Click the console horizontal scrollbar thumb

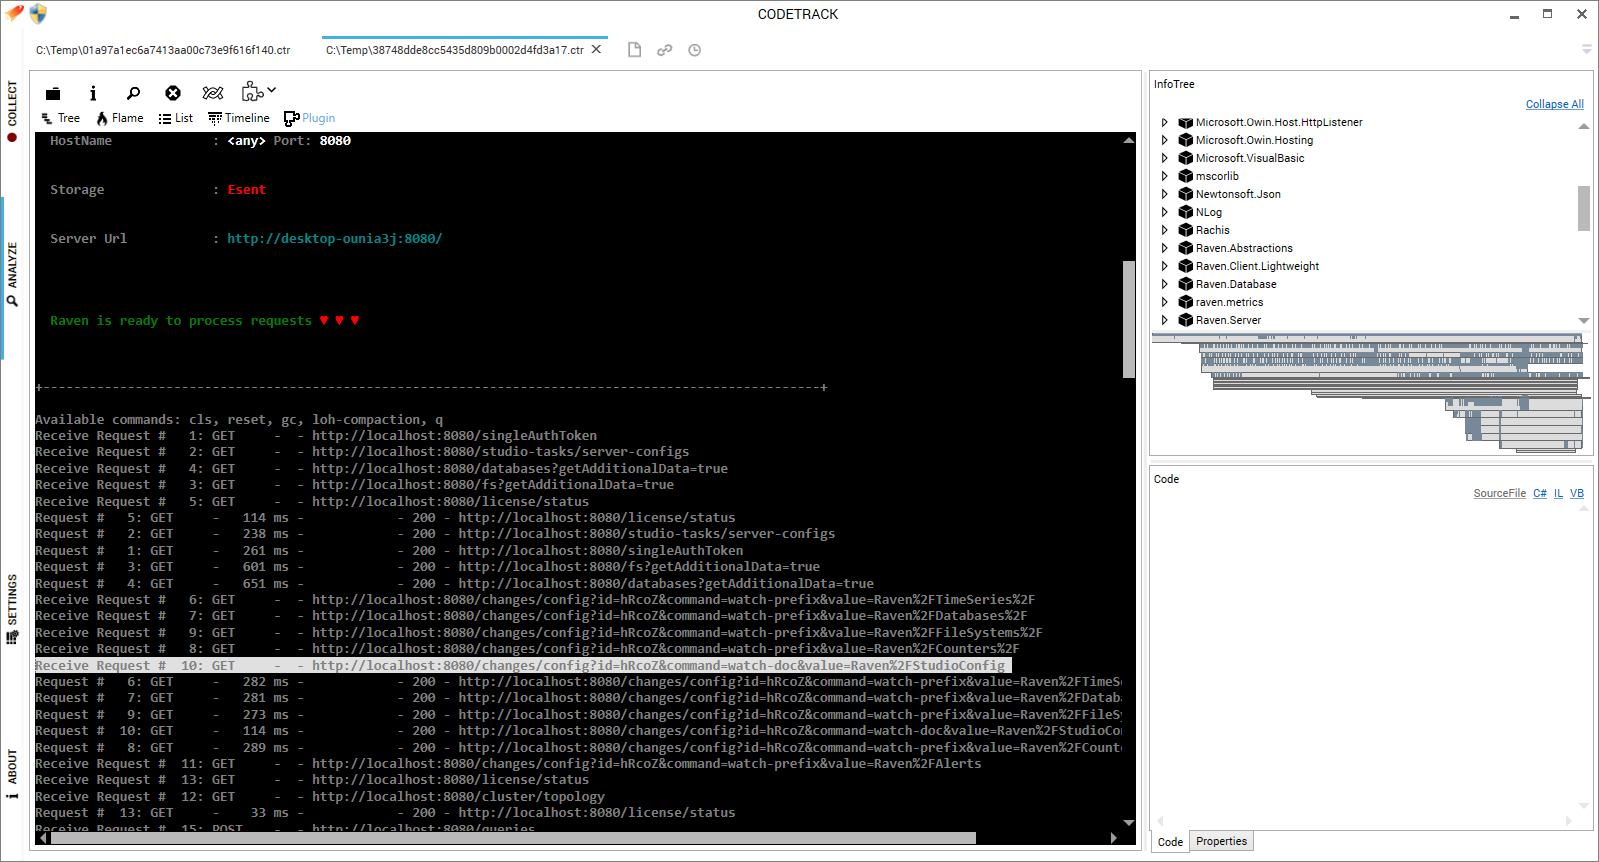pos(513,838)
